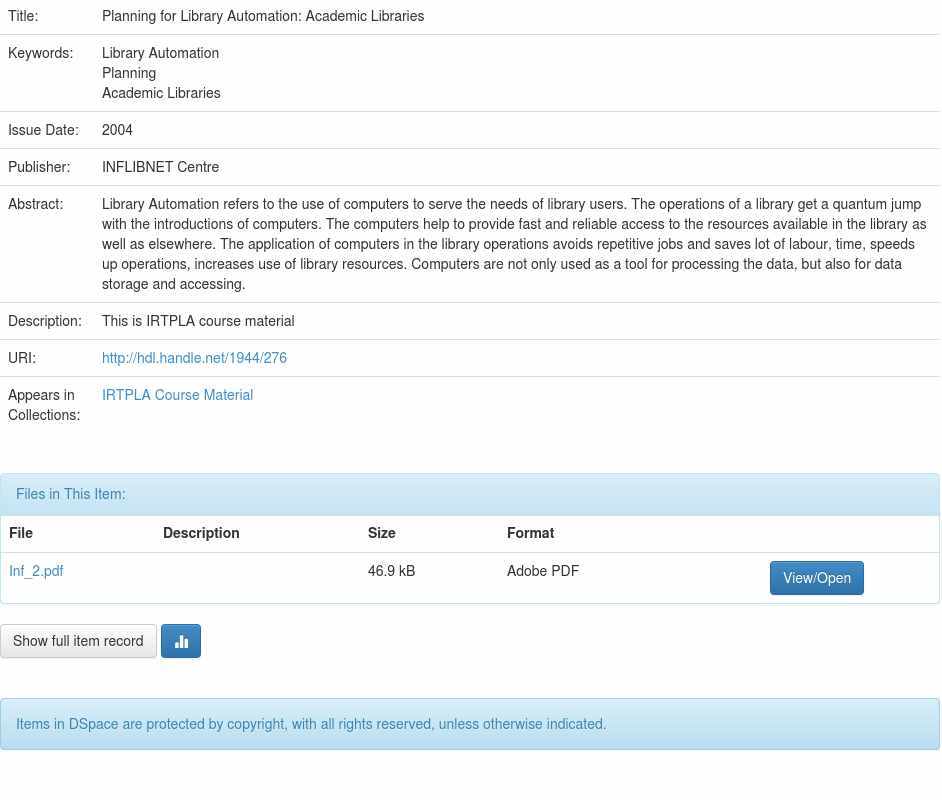Click the 'This is IRTPLA course material' description
Viewport: 942px width, 800px height.
pyautogui.click(x=198, y=321)
